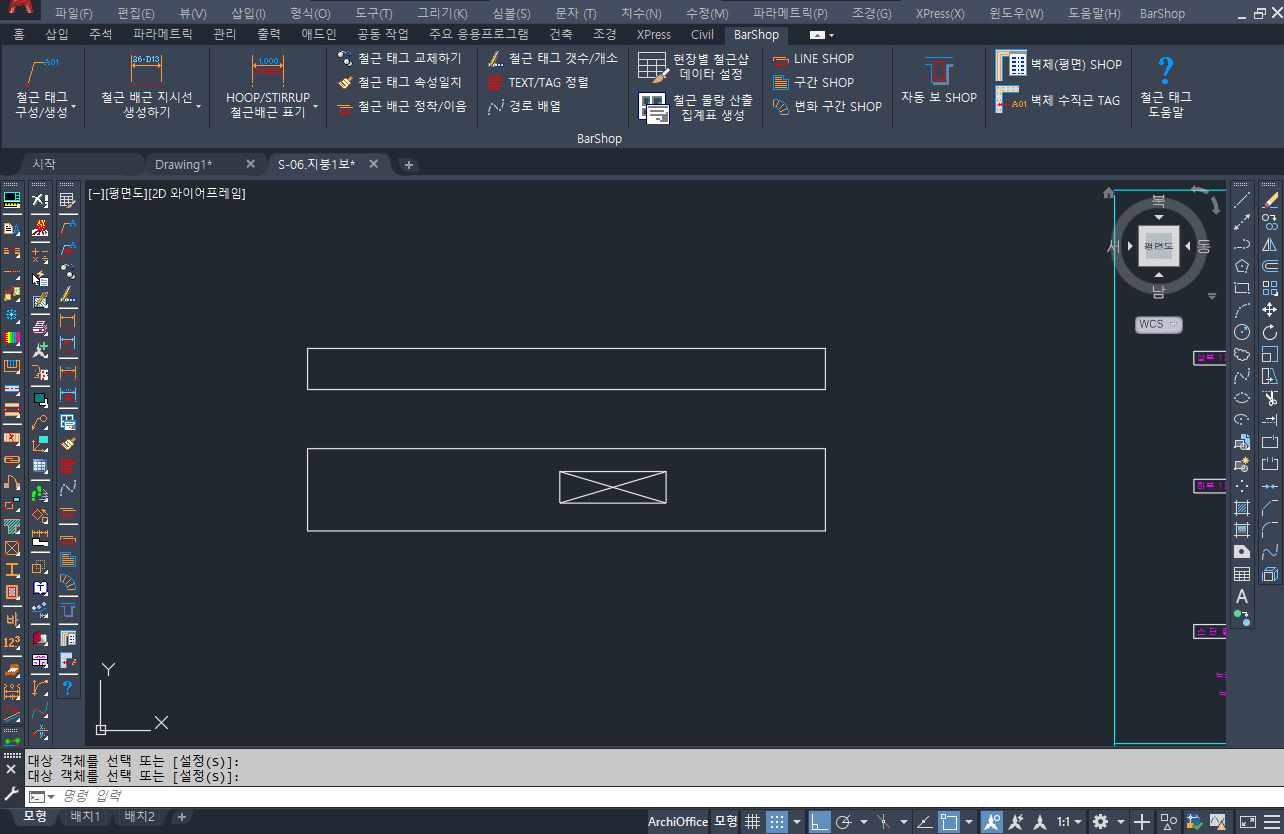
Task: Click the Rotate tool icon
Action: [x=1270, y=332]
